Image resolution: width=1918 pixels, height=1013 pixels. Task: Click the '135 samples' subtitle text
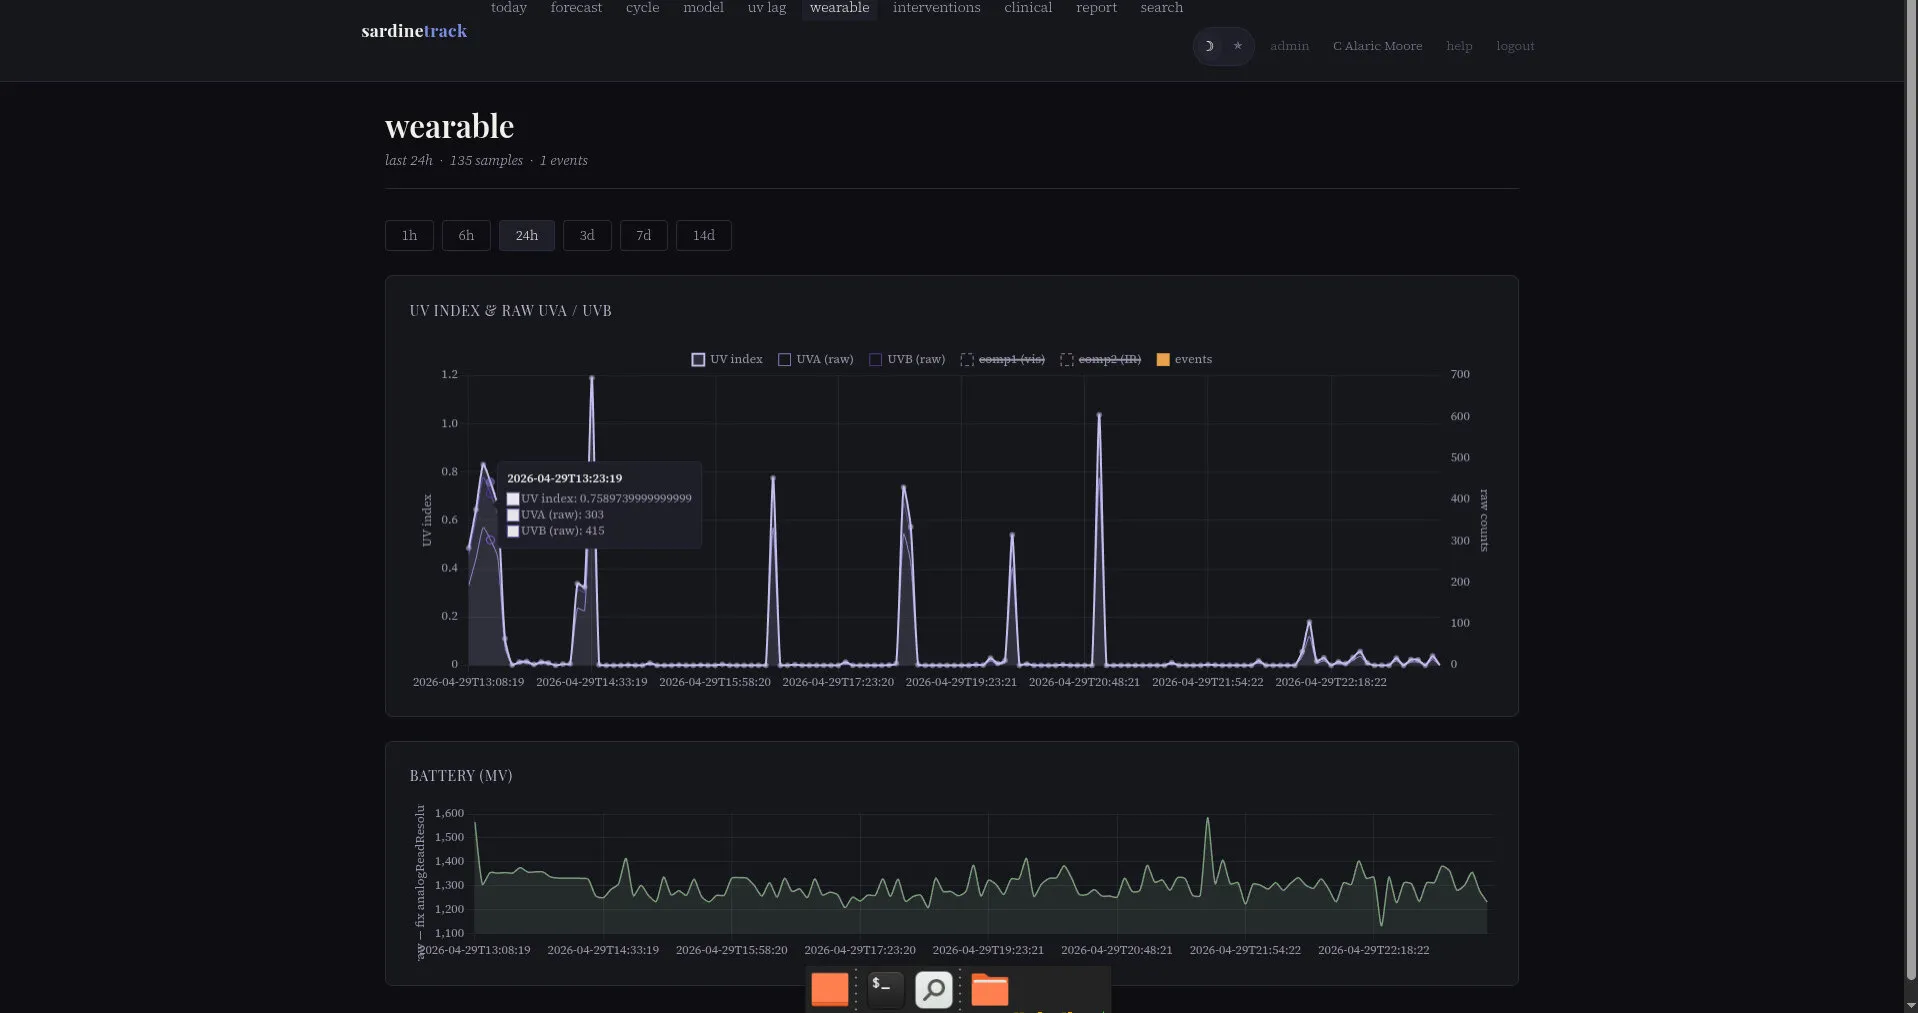coord(486,160)
